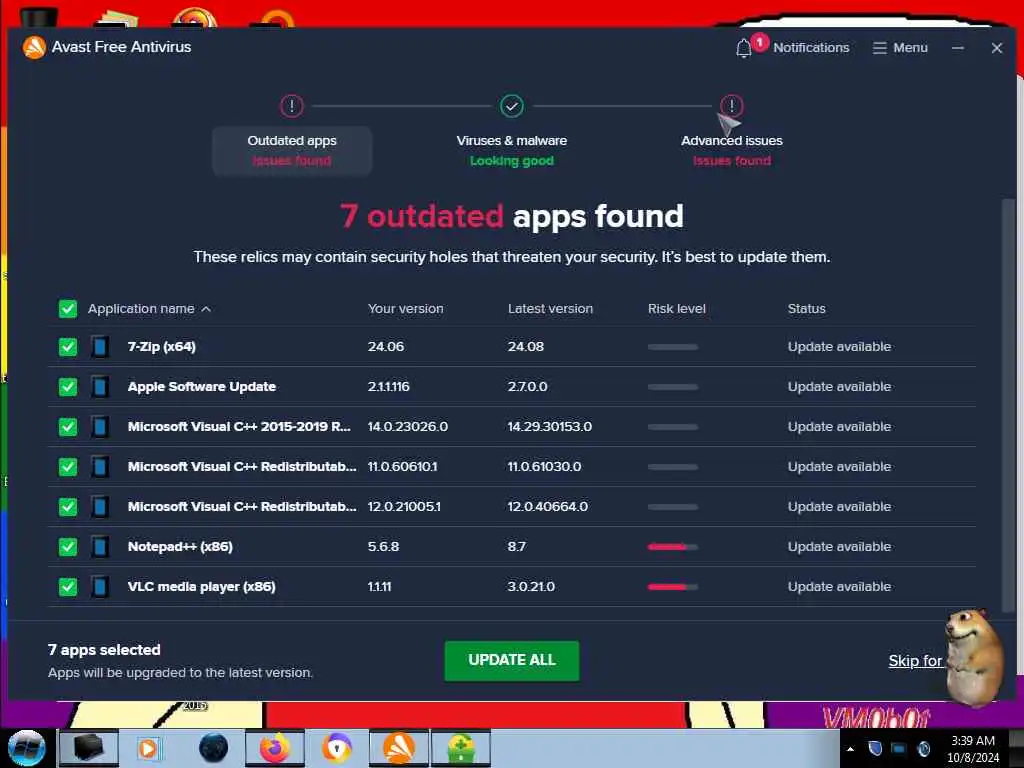The height and width of the screenshot is (768, 1024).
Task: Uncheck the 7-Zip (x64) checkbox
Action: [x=68, y=347]
